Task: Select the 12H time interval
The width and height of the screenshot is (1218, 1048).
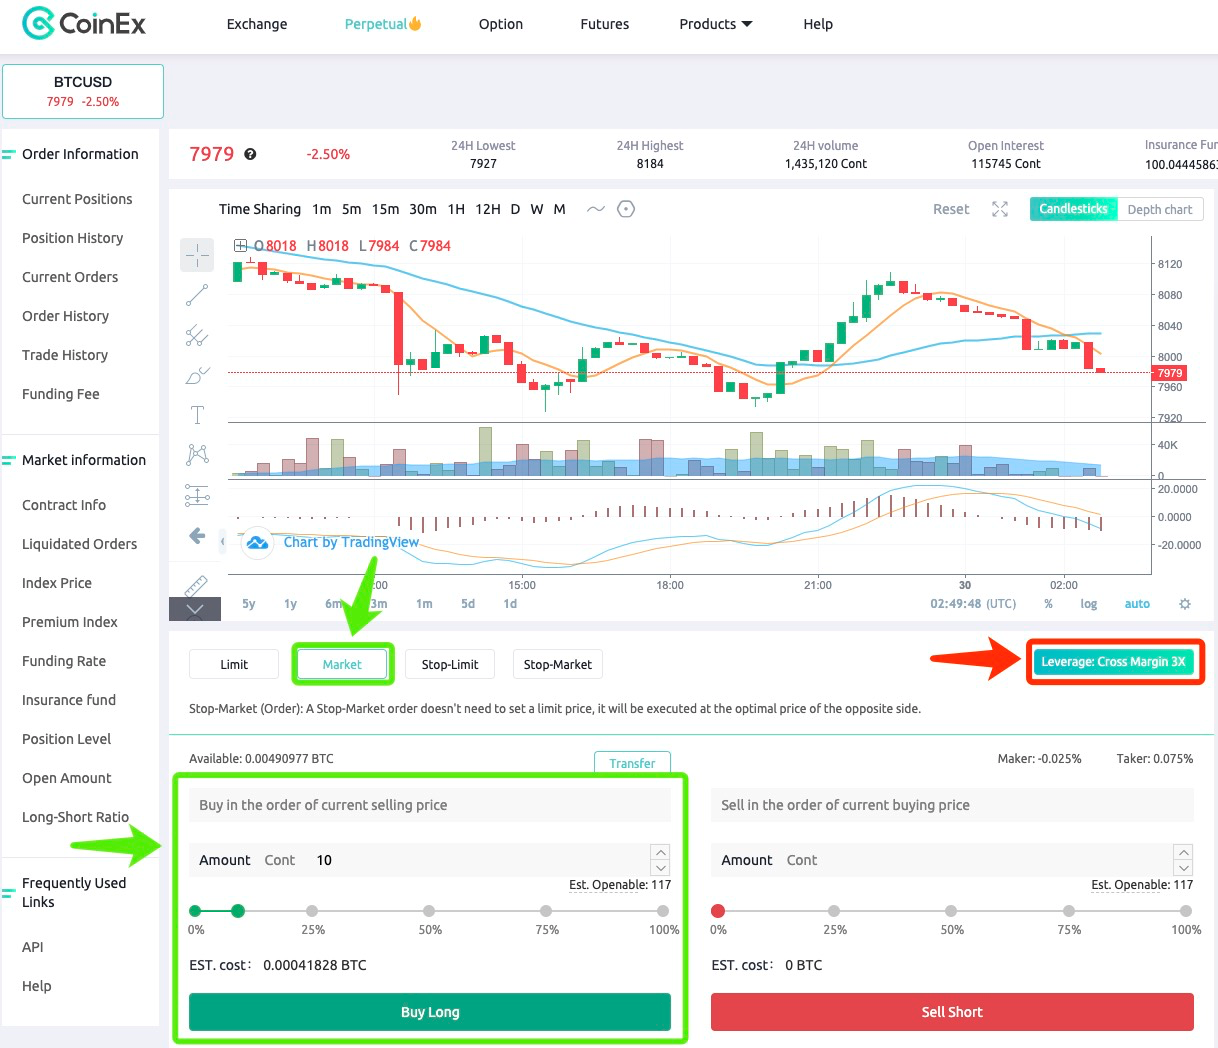Action: pos(488,209)
